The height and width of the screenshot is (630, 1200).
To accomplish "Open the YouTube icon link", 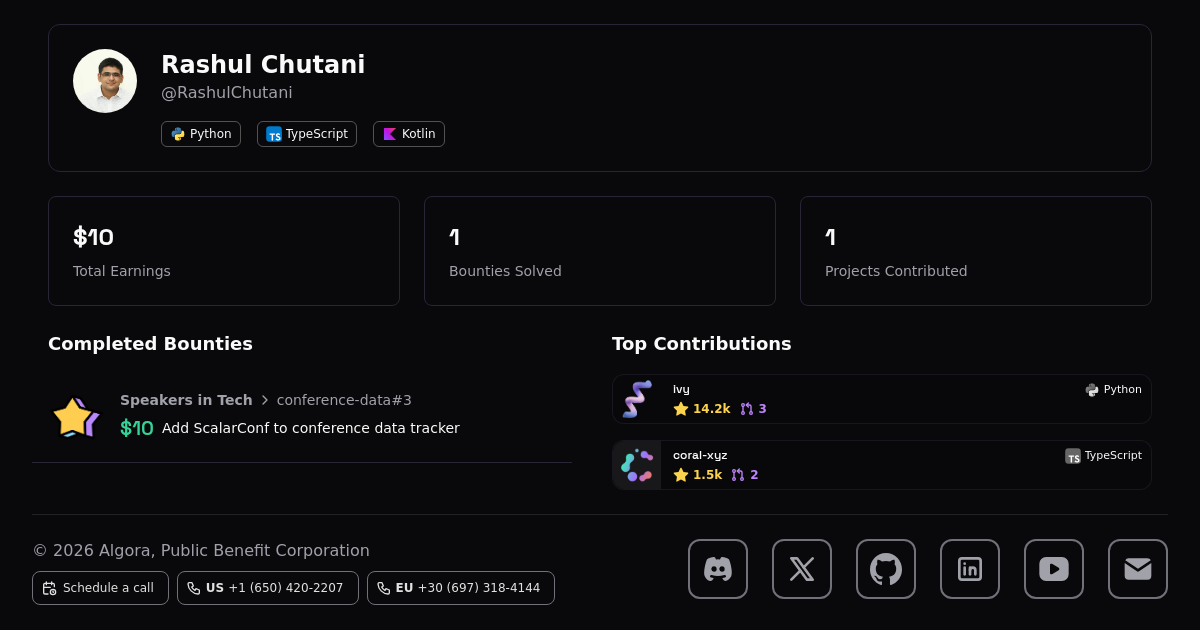I will [x=1054, y=569].
